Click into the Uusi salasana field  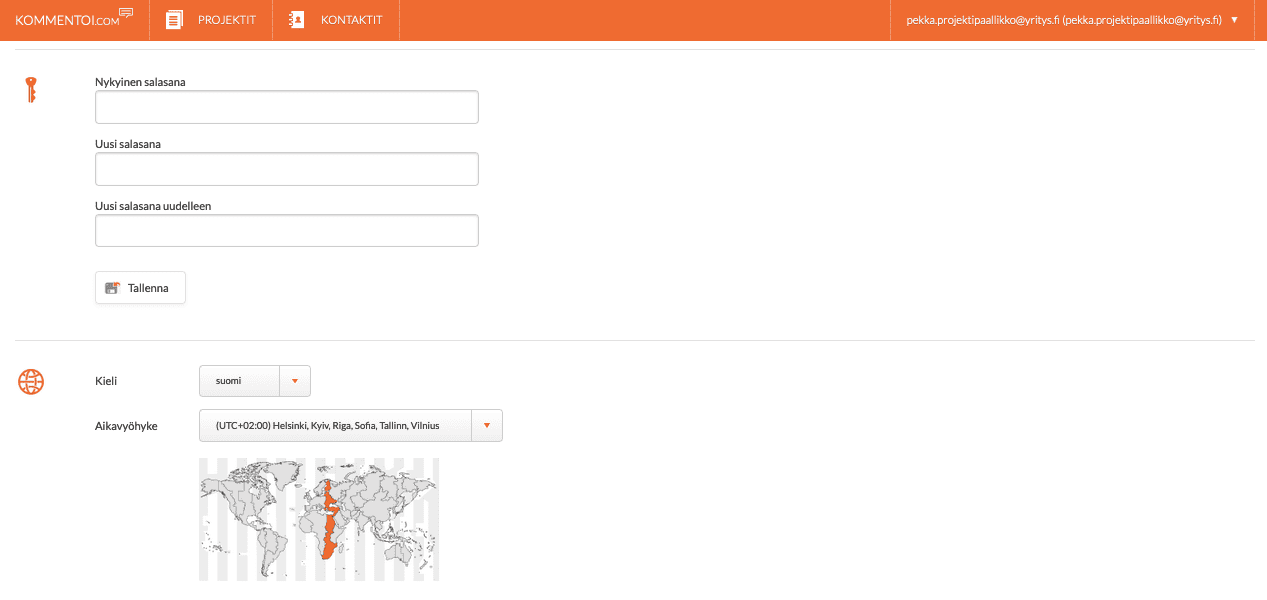pos(286,169)
